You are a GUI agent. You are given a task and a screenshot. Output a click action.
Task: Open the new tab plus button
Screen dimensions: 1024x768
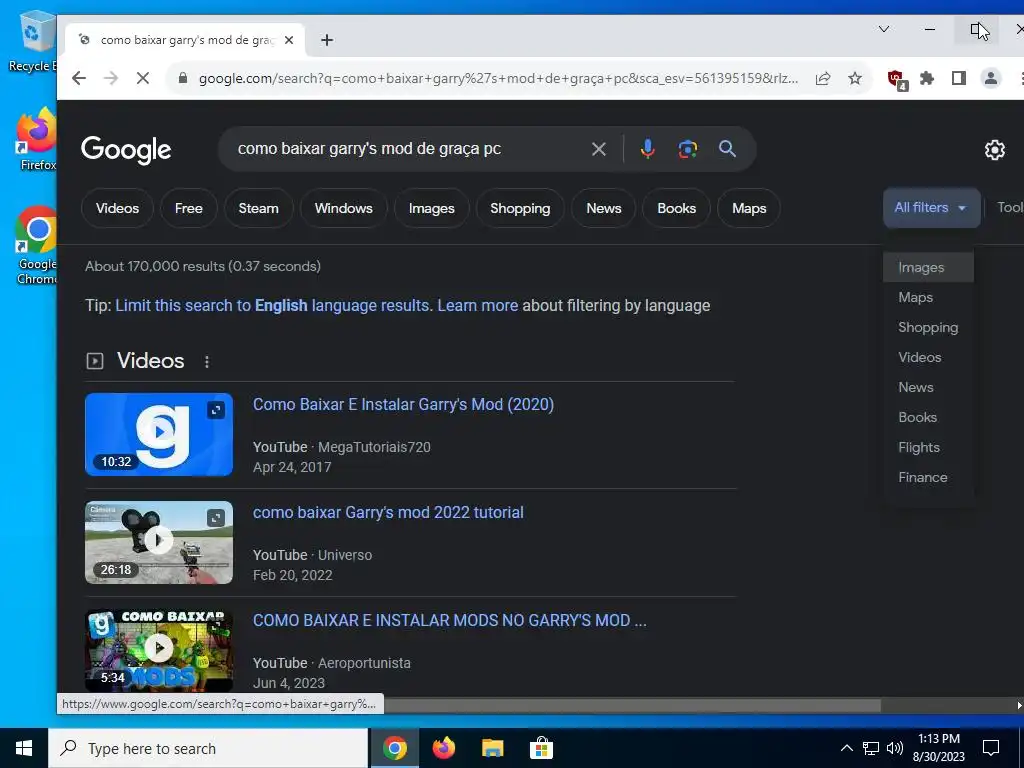327,40
